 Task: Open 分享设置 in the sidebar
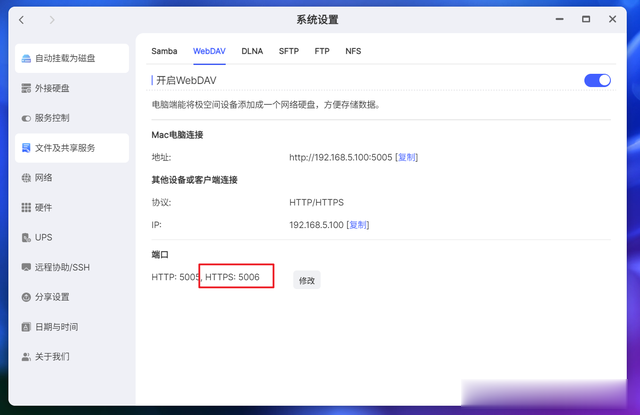pos(72,297)
